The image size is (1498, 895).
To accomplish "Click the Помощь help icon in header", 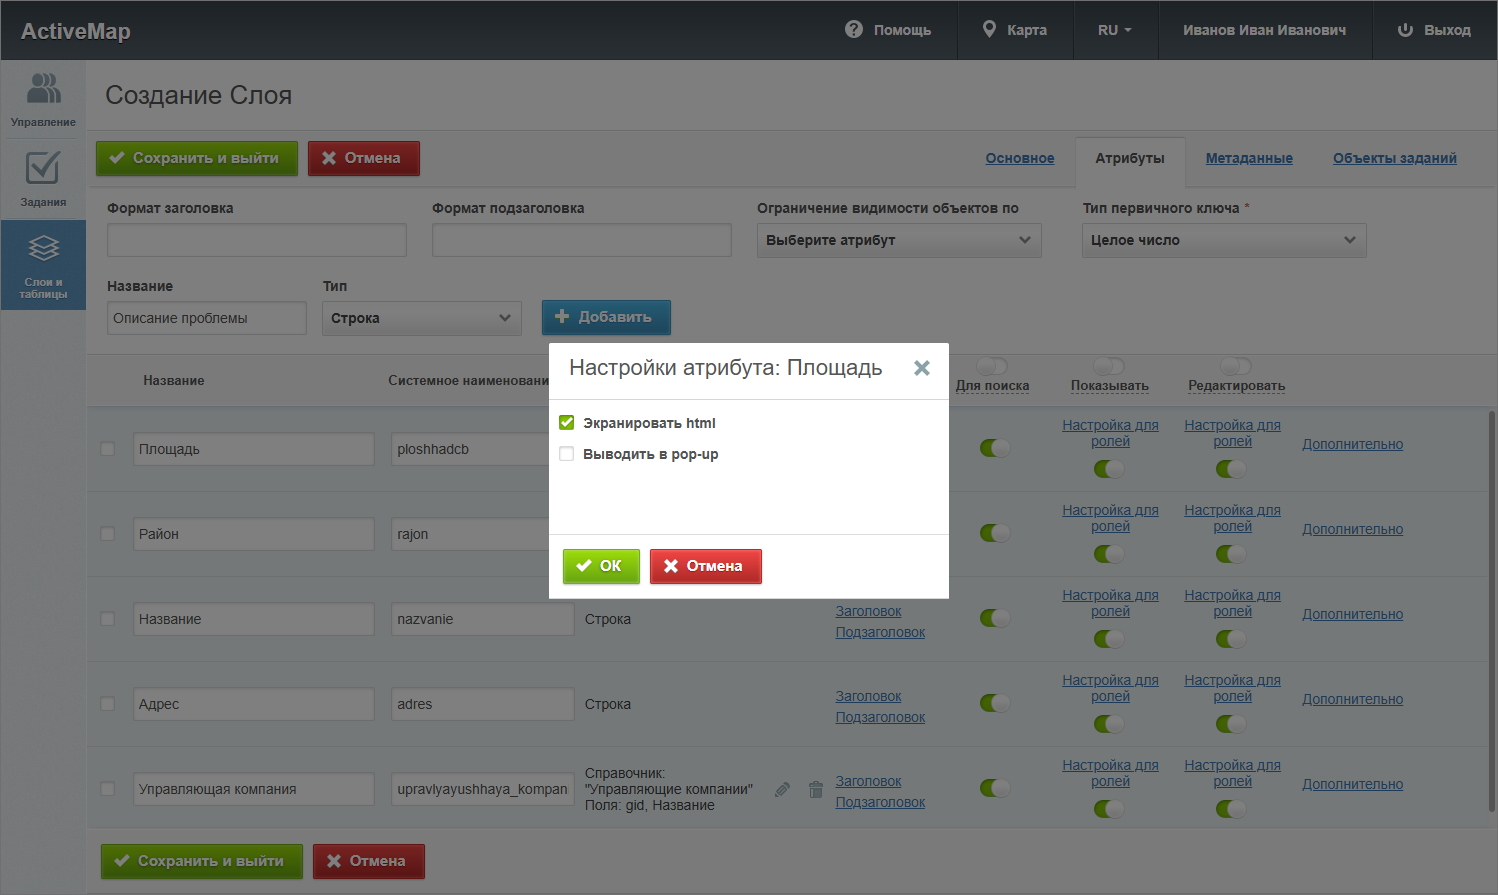I will point(854,30).
